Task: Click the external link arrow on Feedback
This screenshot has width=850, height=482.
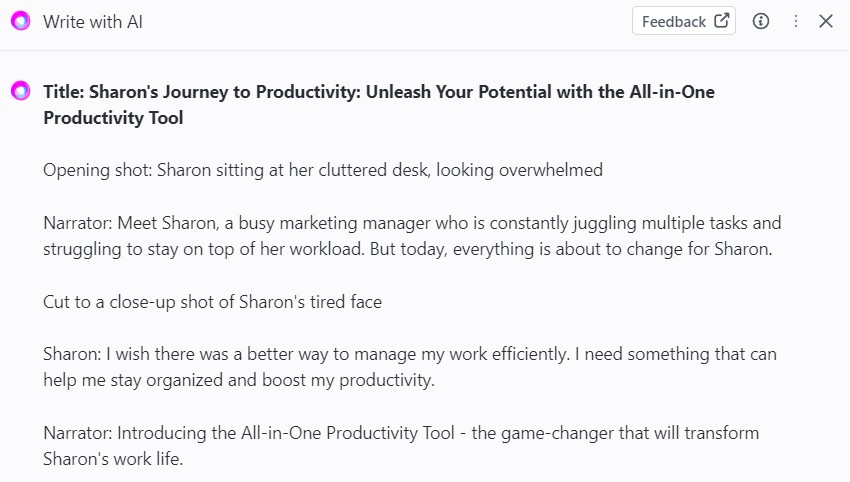Action: [722, 21]
